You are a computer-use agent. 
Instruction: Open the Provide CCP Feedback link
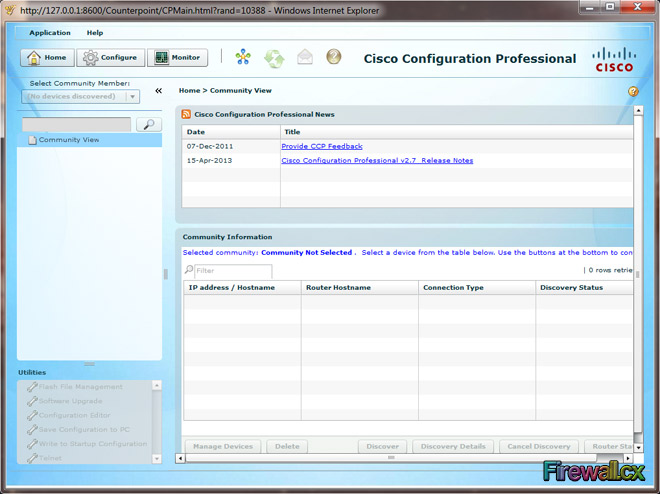click(322, 146)
